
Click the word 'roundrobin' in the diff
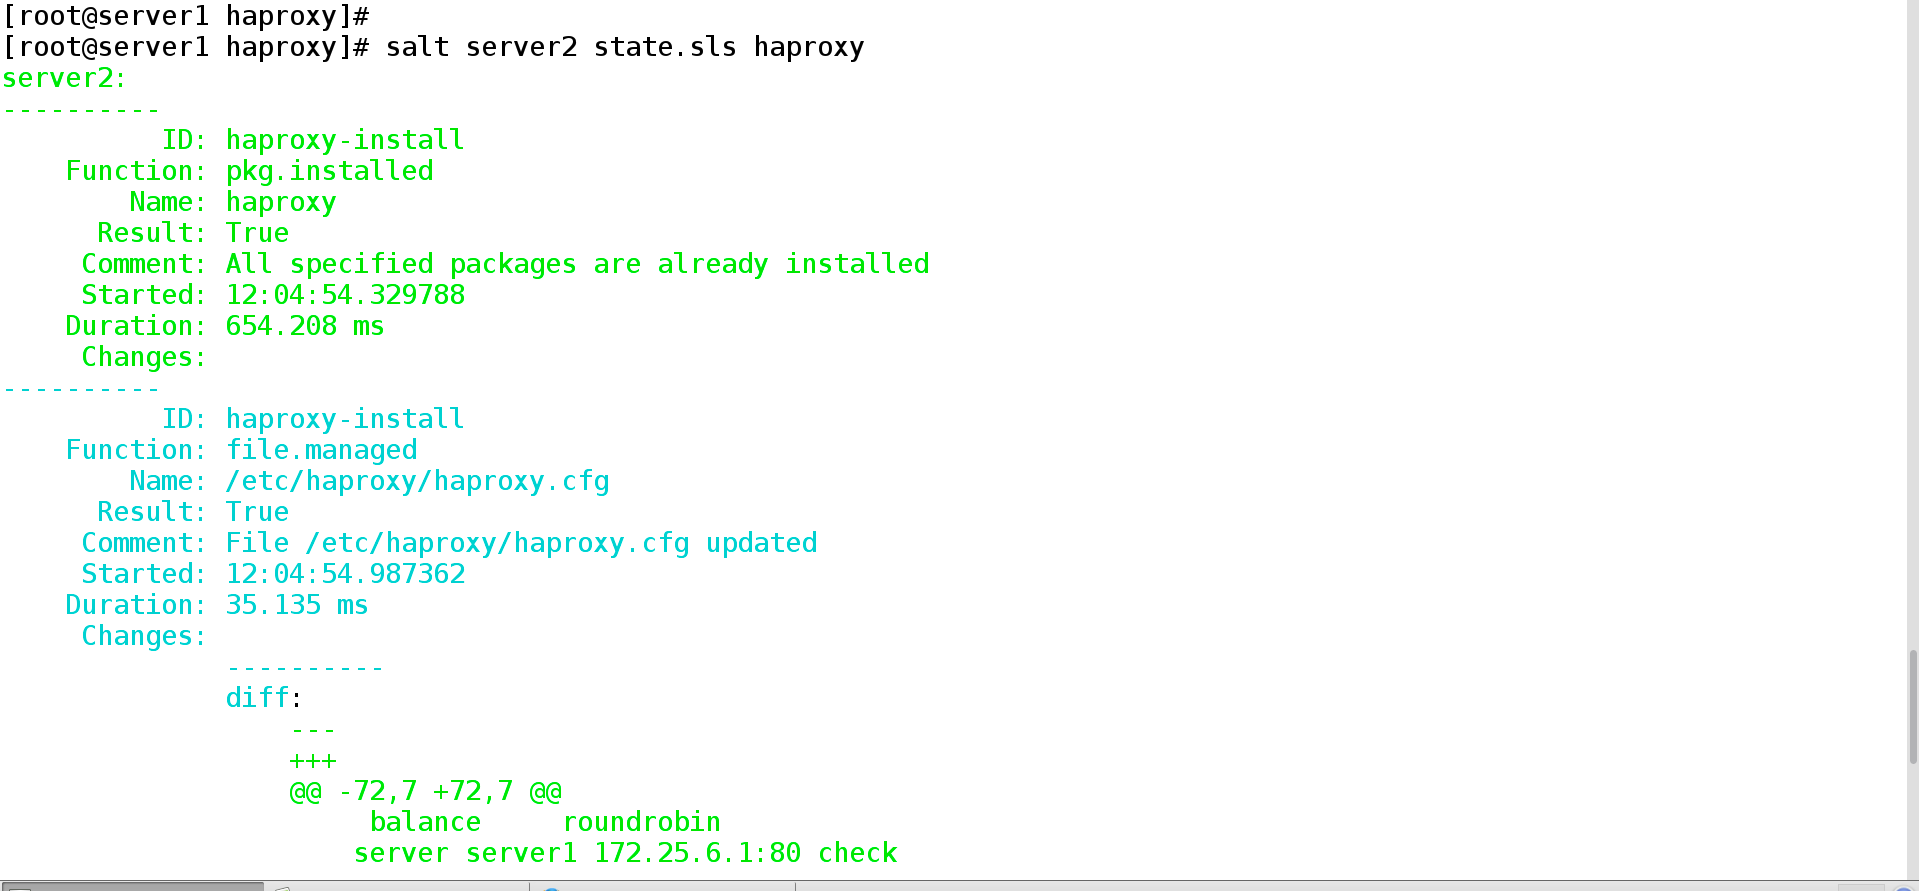641,822
